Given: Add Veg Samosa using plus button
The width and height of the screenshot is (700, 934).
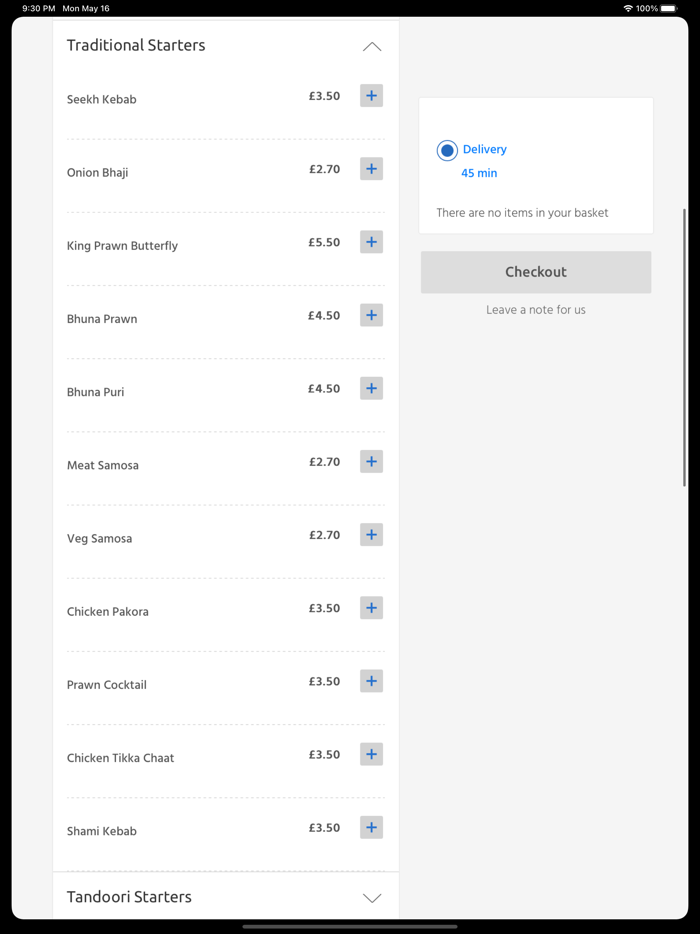Looking at the screenshot, I should coord(371,535).
